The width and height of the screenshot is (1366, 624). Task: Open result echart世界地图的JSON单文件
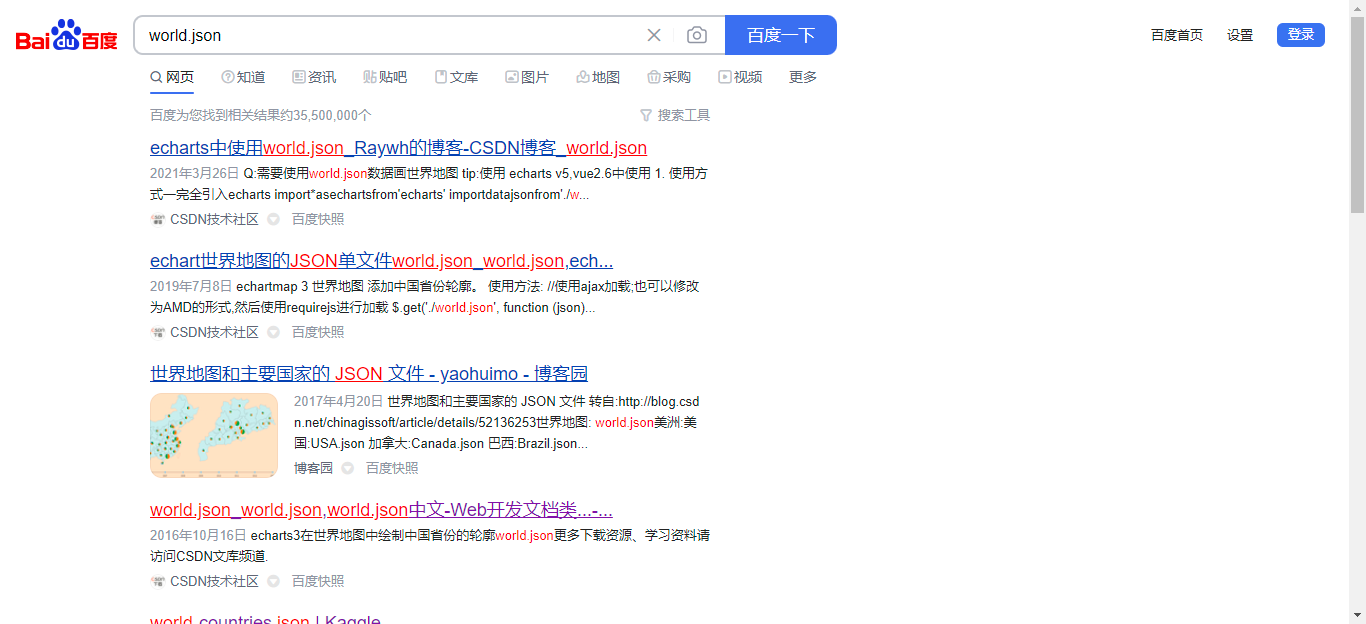[381, 261]
